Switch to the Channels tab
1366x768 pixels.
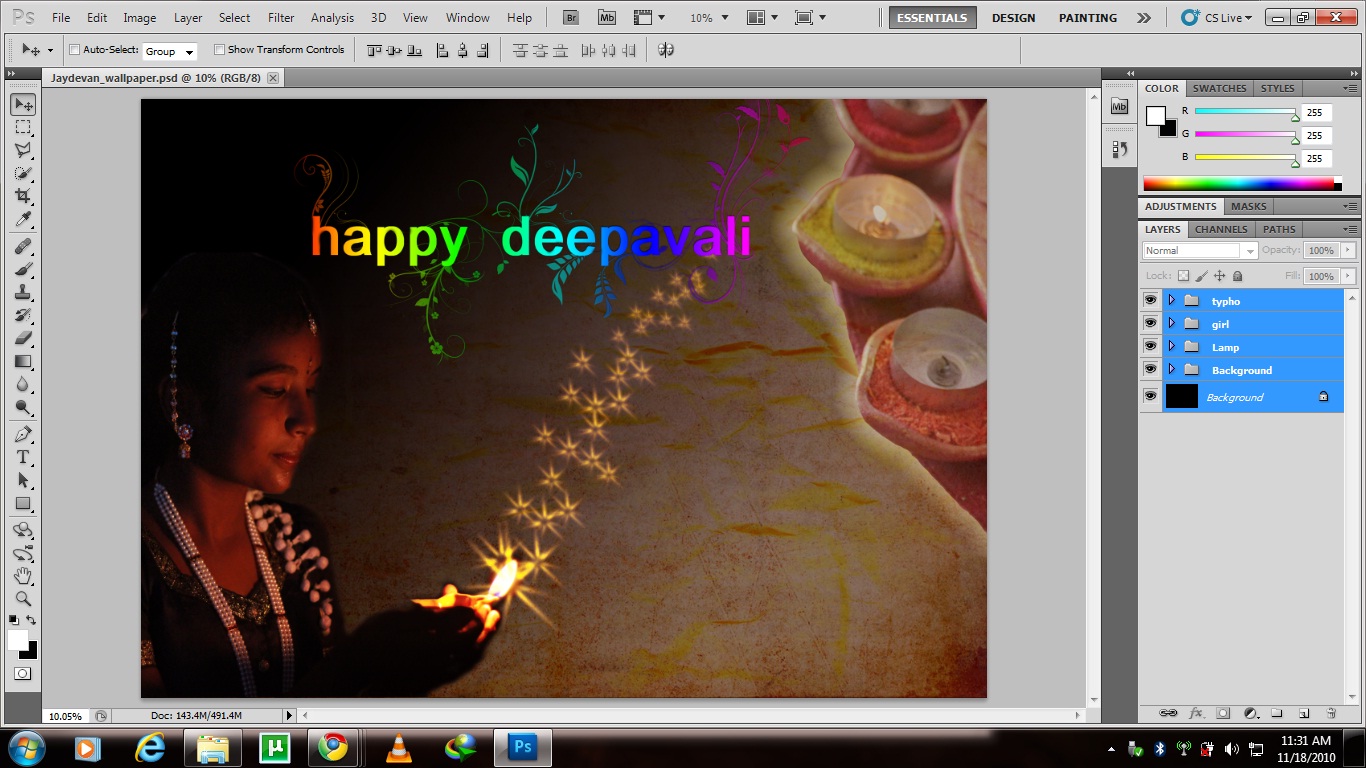coord(1221,229)
